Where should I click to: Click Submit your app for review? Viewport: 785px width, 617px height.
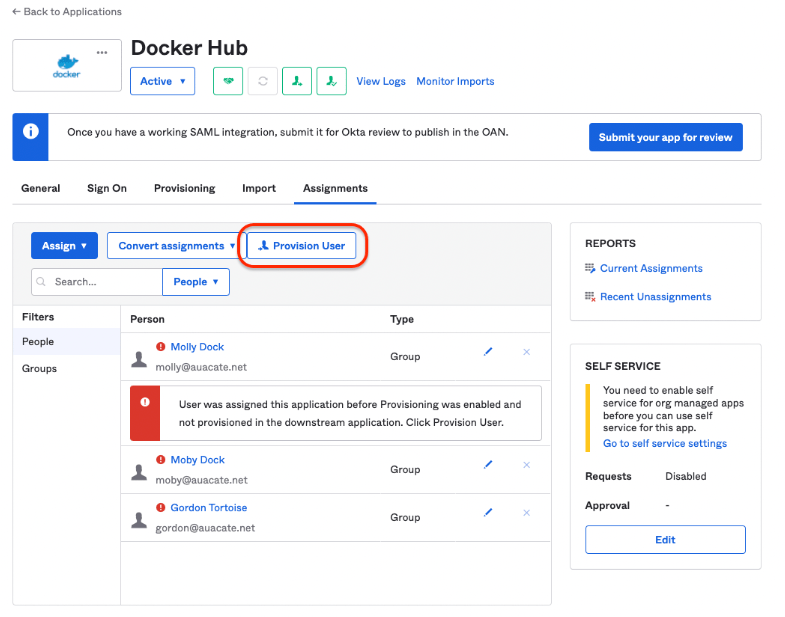pos(665,137)
